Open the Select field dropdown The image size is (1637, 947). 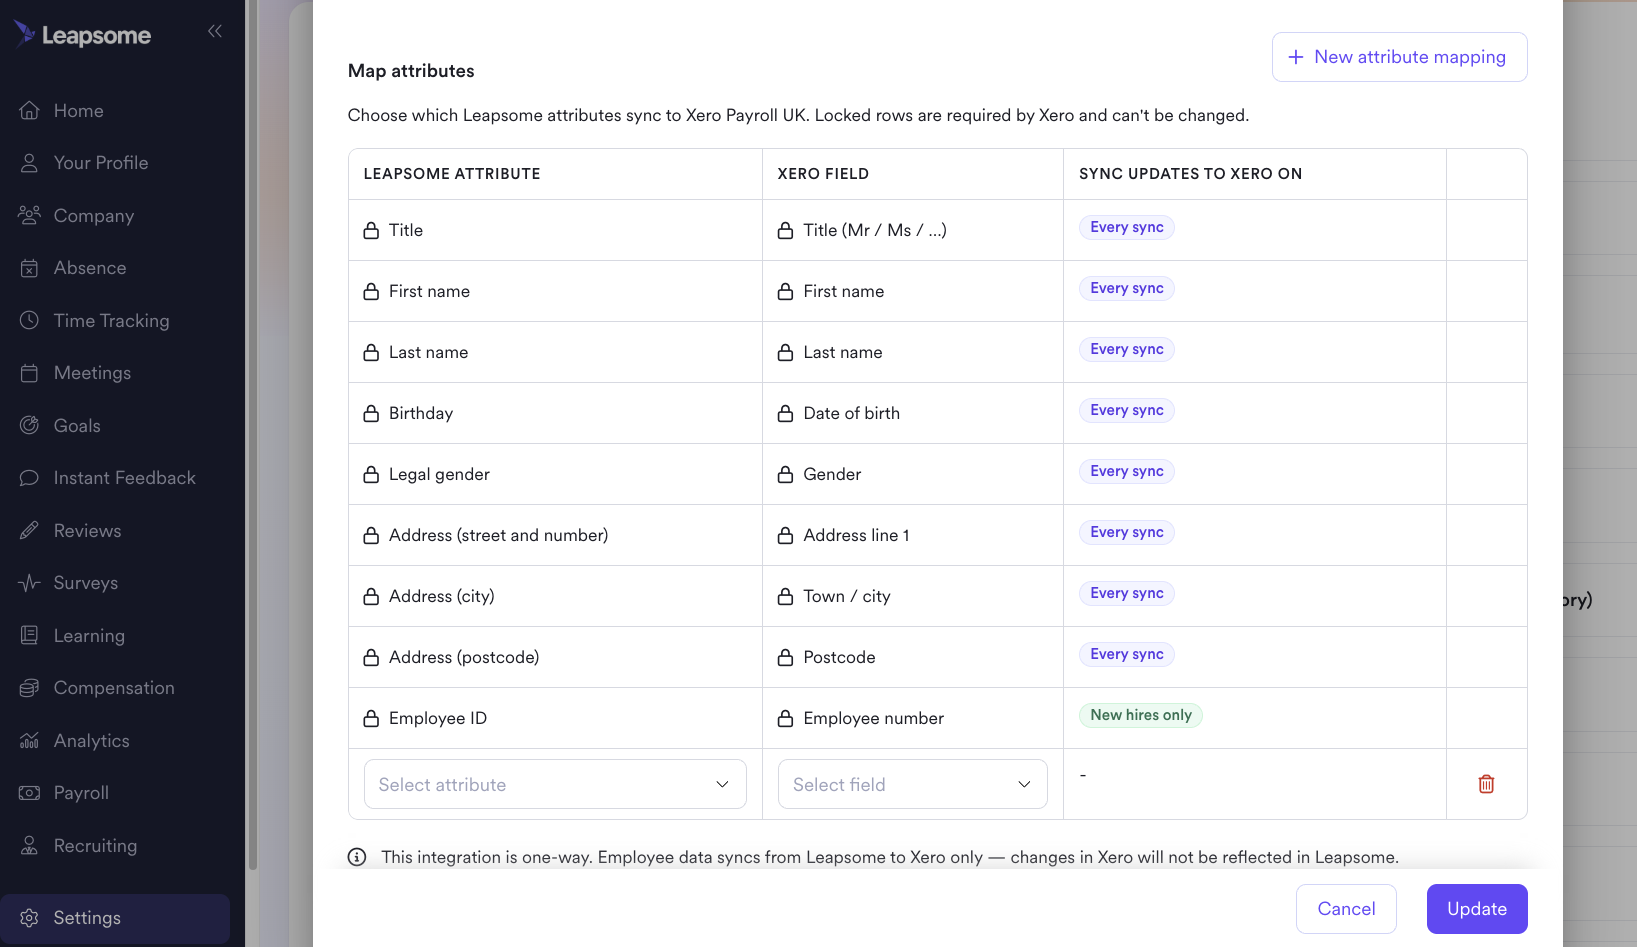pyautogui.click(x=913, y=784)
